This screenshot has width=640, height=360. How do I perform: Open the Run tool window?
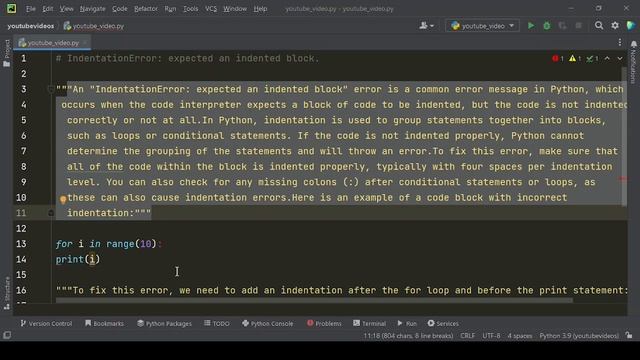tap(407, 323)
